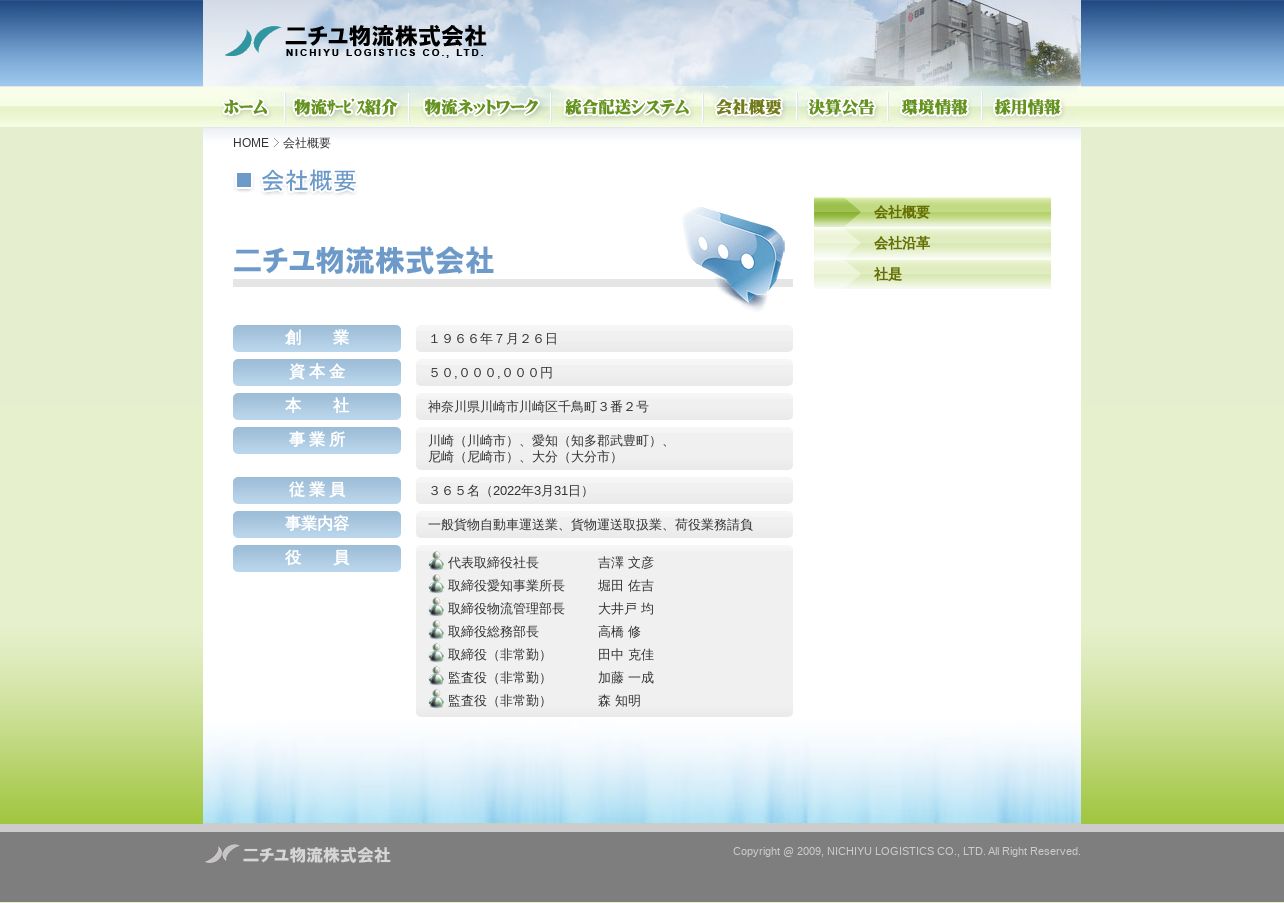
Task: Open the ホーム navigation menu item
Action: click(245, 107)
